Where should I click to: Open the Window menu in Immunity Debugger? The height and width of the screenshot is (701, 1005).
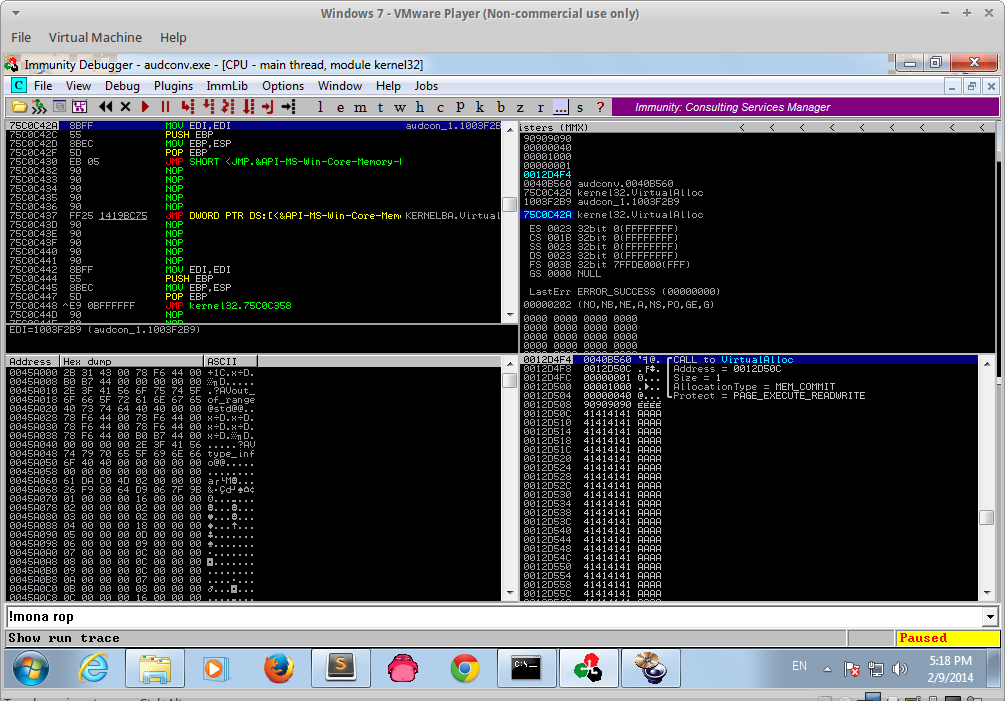click(x=340, y=86)
